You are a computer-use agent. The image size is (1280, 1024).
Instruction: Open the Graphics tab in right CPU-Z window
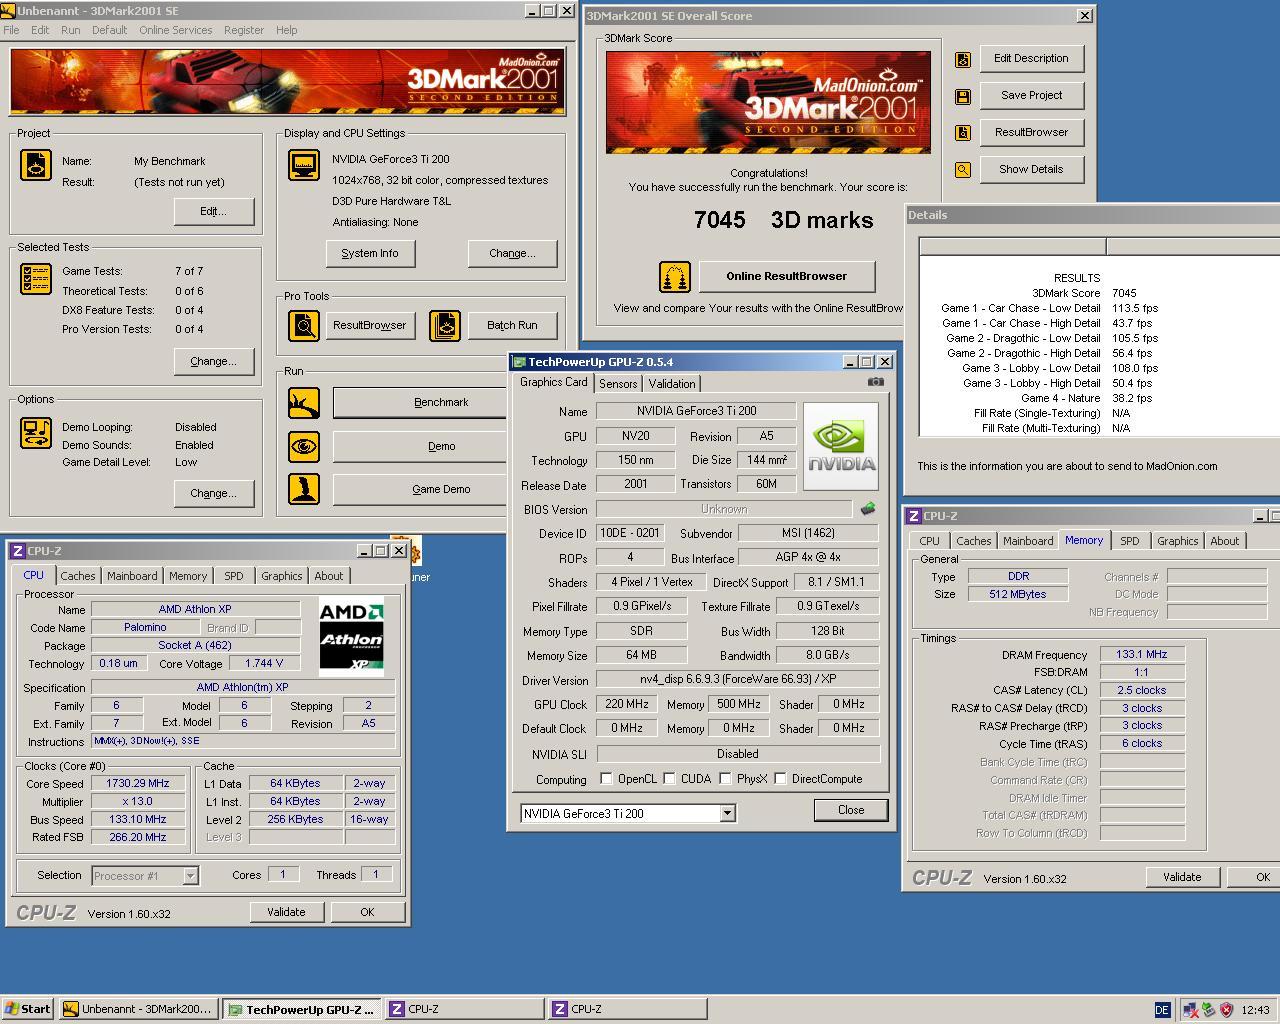[x=1177, y=541]
